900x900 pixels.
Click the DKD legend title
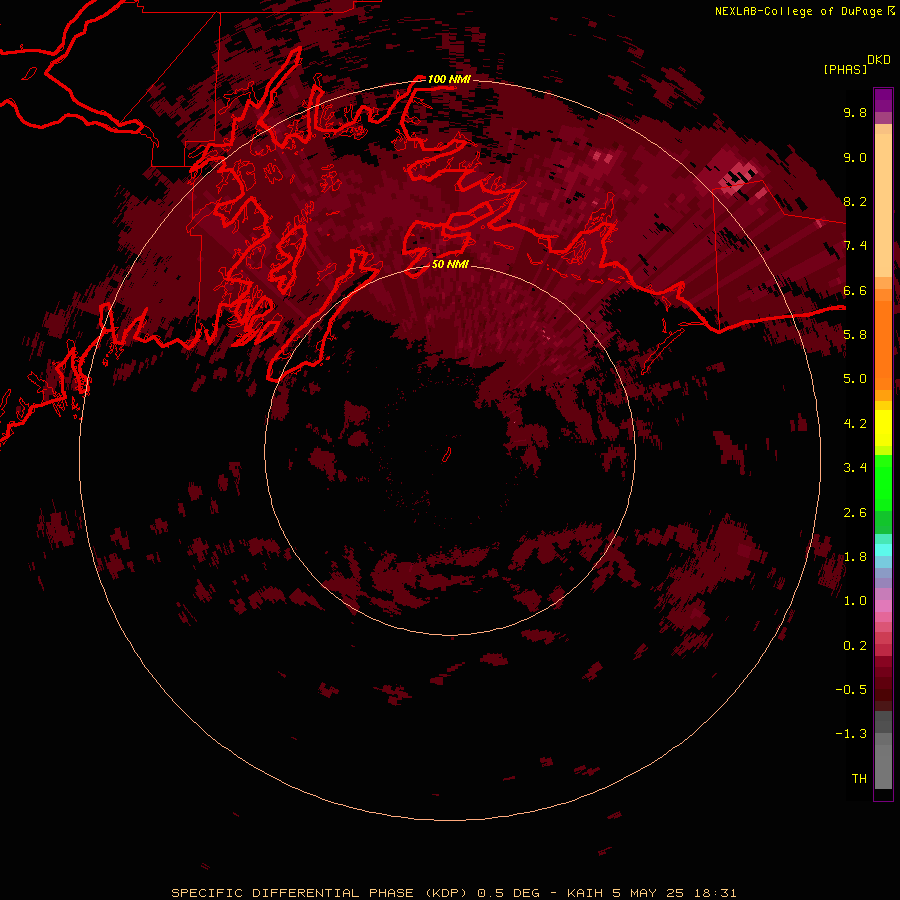(x=879, y=60)
